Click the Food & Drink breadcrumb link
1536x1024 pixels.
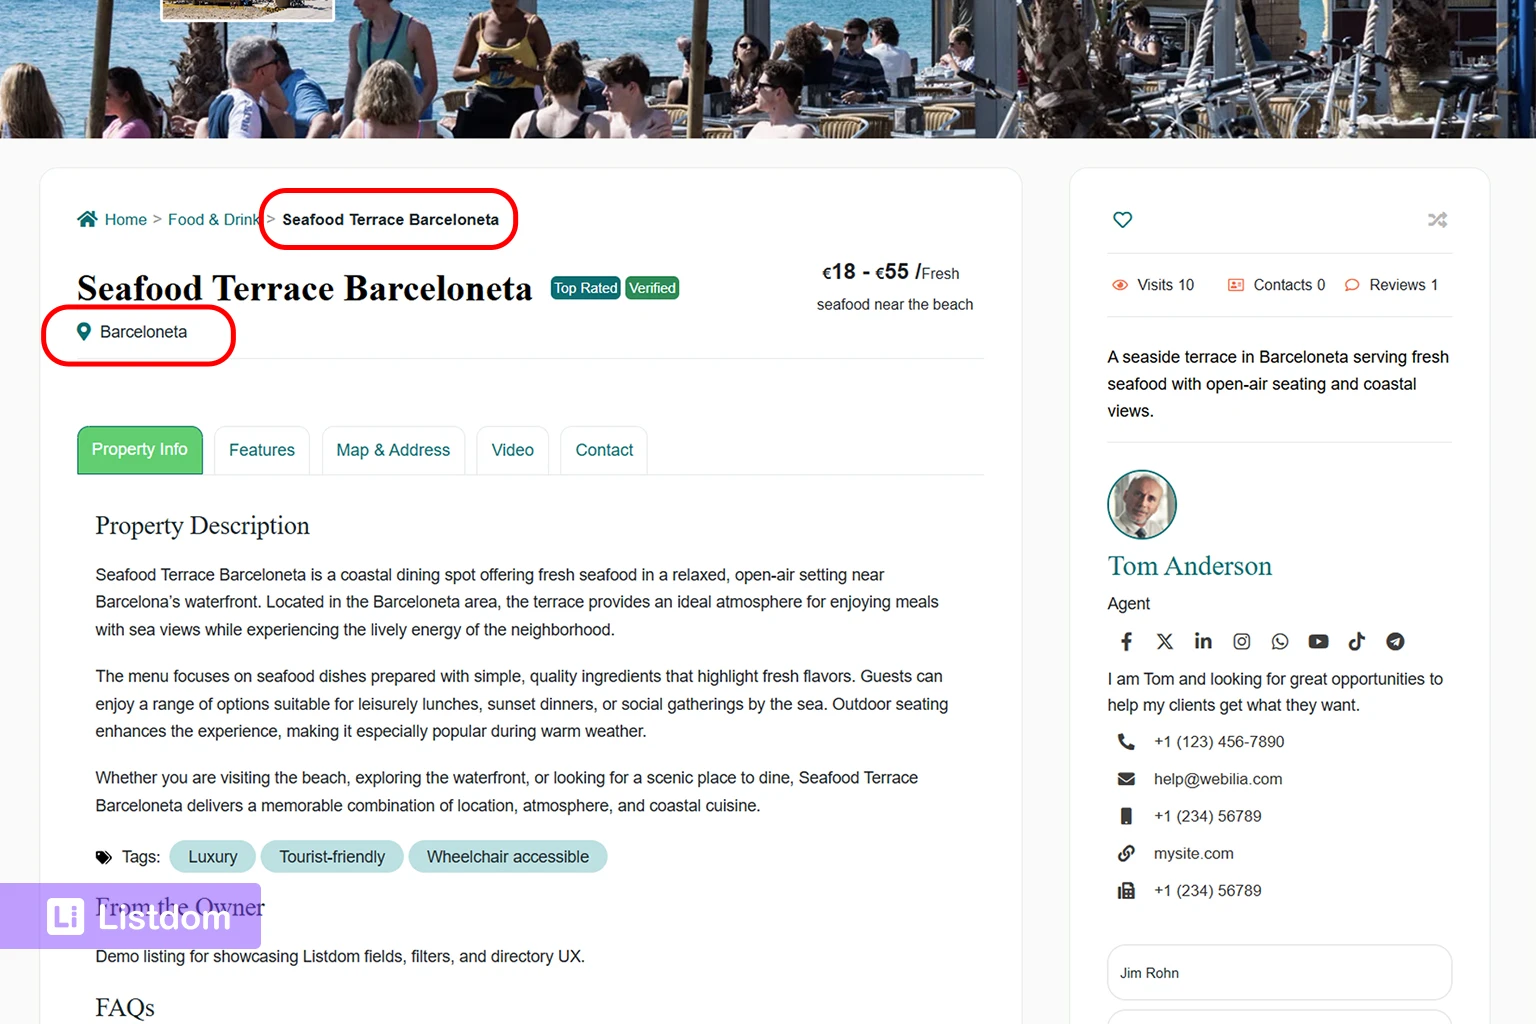[213, 219]
